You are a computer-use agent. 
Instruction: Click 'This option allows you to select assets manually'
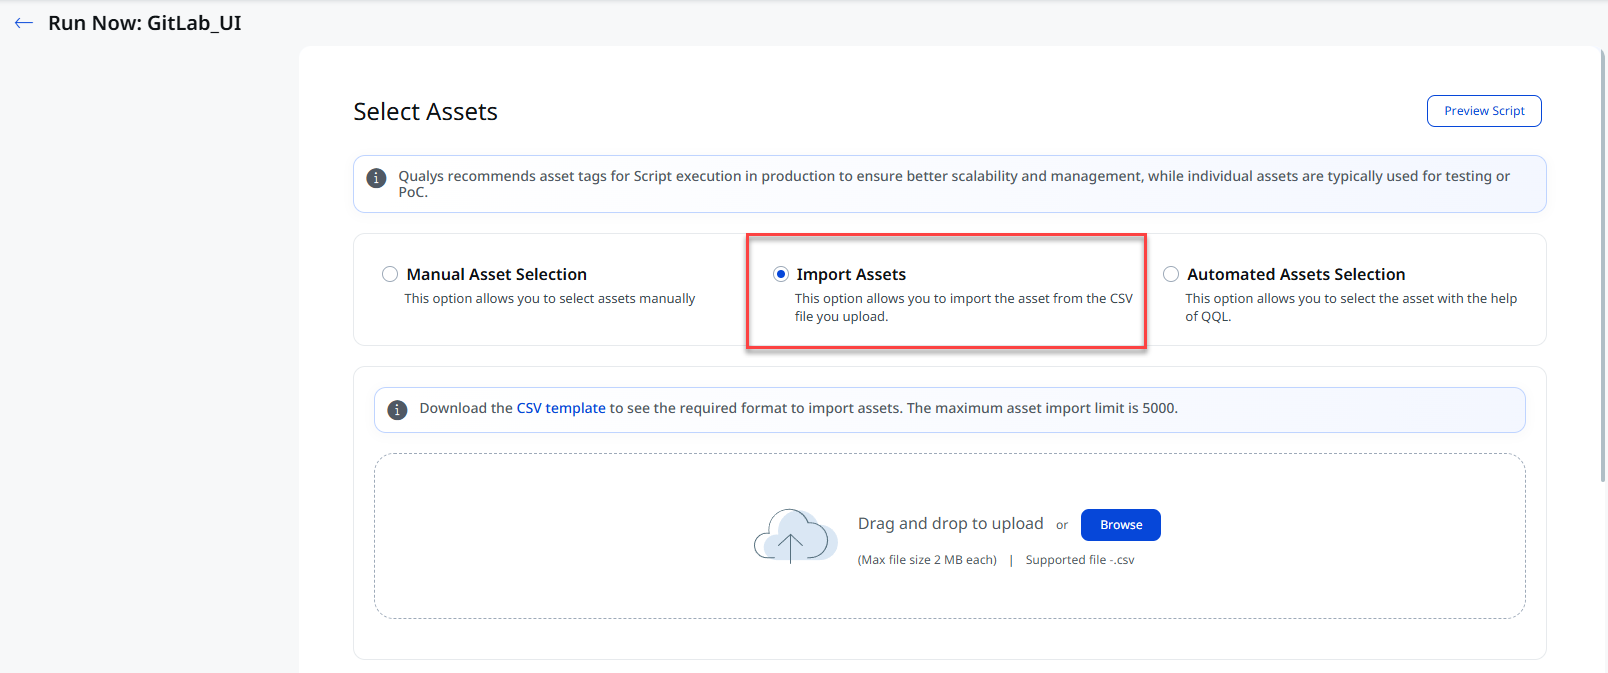pyautogui.click(x=550, y=299)
